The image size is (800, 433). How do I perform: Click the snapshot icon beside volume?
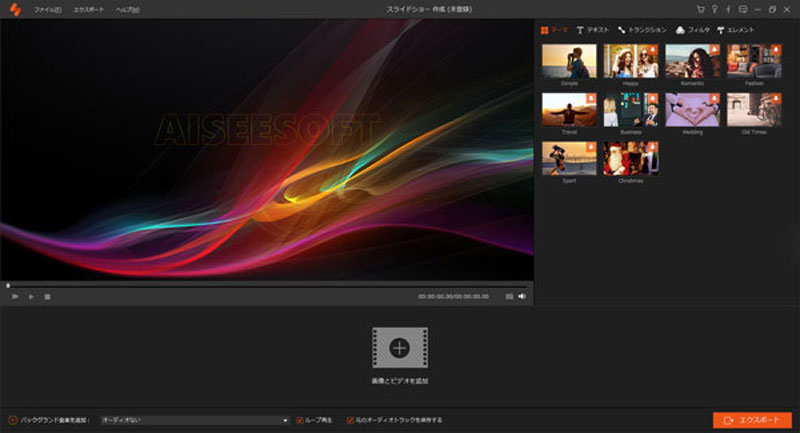509,296
